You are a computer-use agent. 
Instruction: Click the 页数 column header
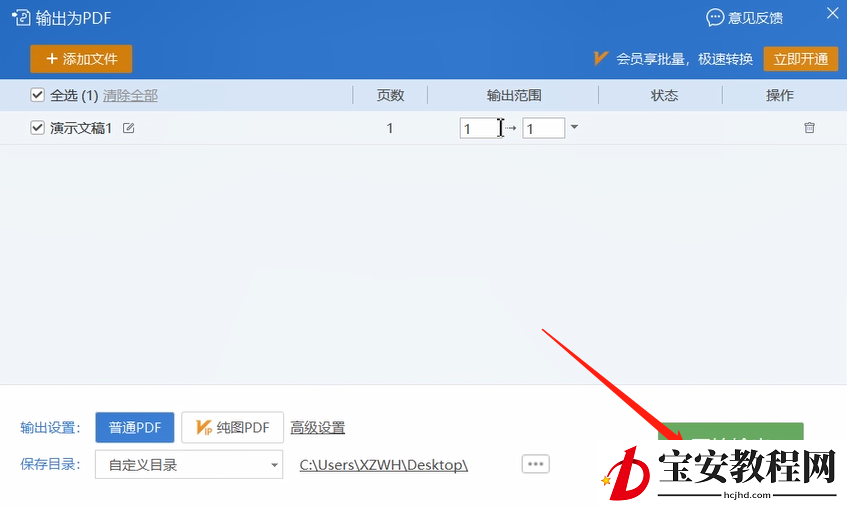click(x=390, y=96)
